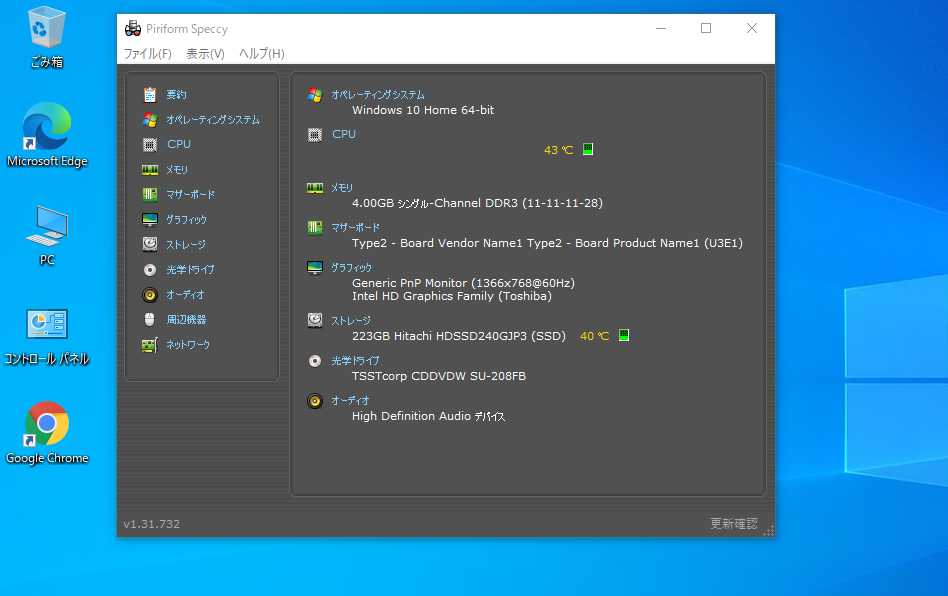Open the ストレージ summary heading link

click(x=351, y=320)
